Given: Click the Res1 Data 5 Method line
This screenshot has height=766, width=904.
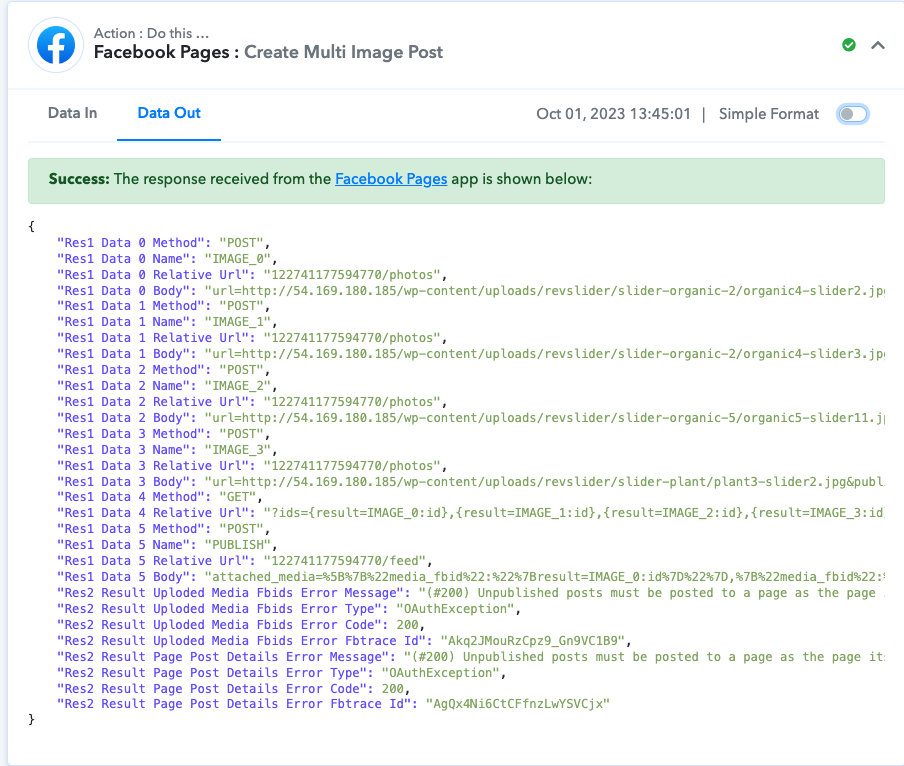Looking at the screenshot, I should [163, 529].
